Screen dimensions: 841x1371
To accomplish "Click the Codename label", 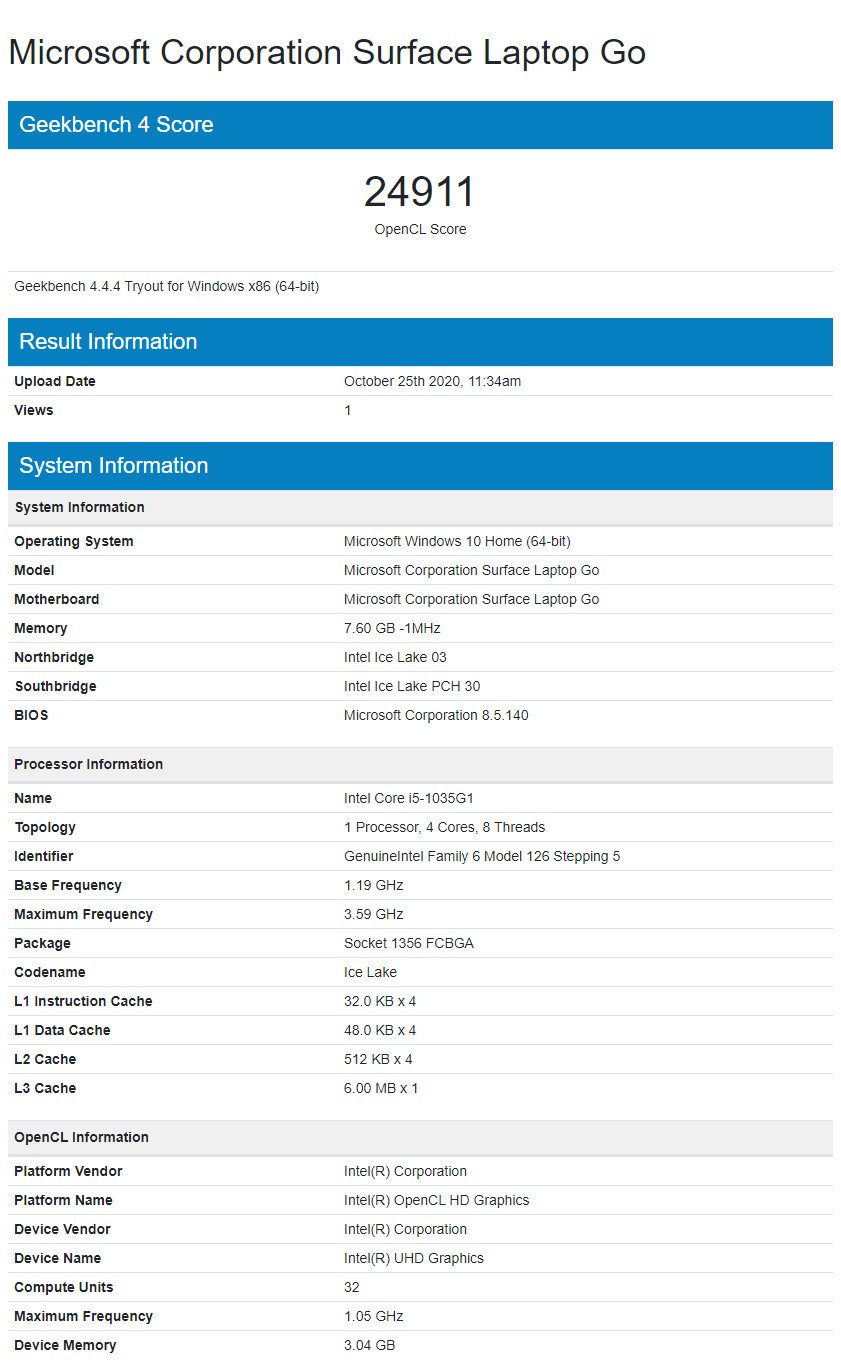I will 50,972.
